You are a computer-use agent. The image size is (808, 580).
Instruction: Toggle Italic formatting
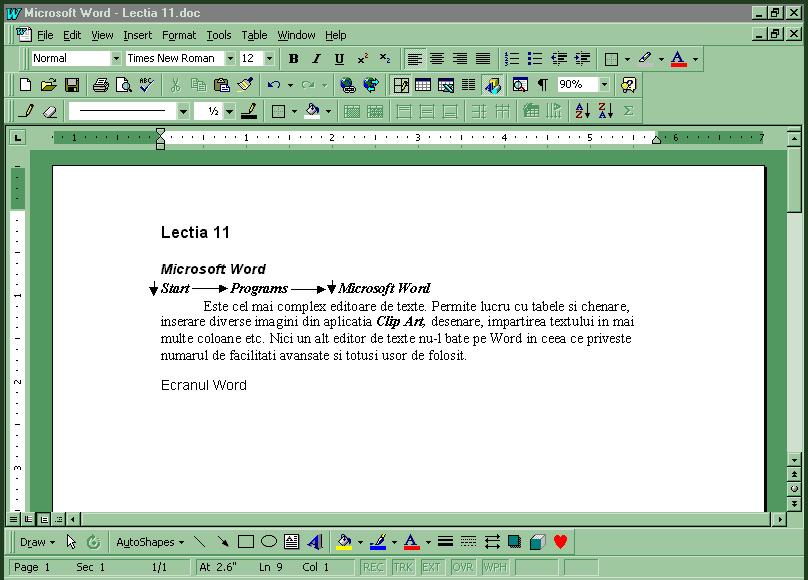tap(316, 59)
